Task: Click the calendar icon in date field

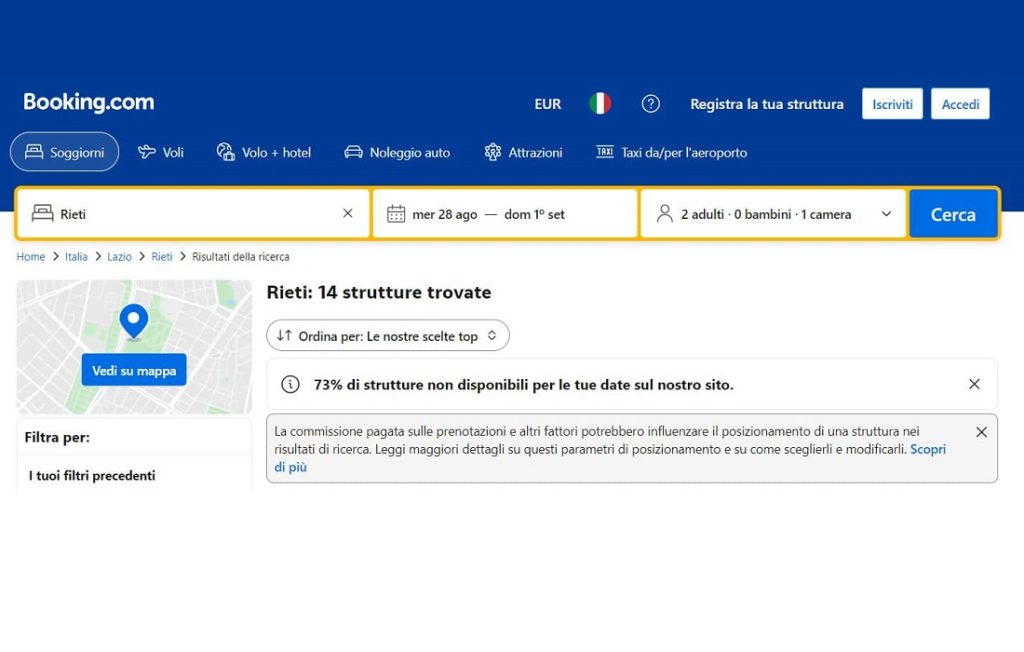Action: coord(396,214)
